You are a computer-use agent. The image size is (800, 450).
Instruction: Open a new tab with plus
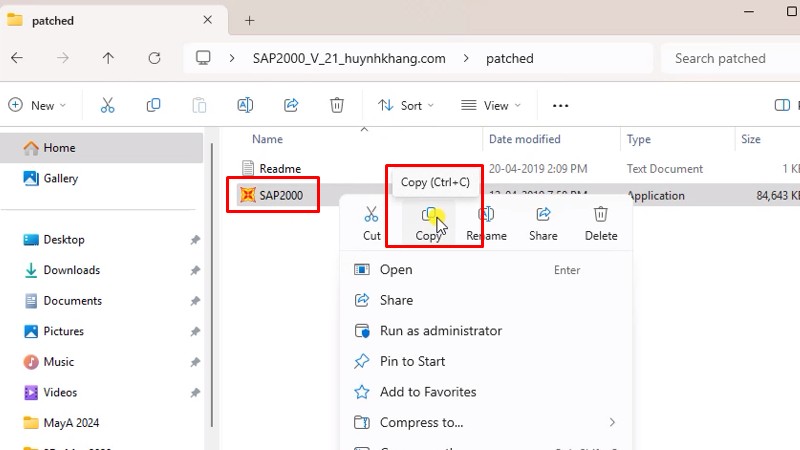249,20
